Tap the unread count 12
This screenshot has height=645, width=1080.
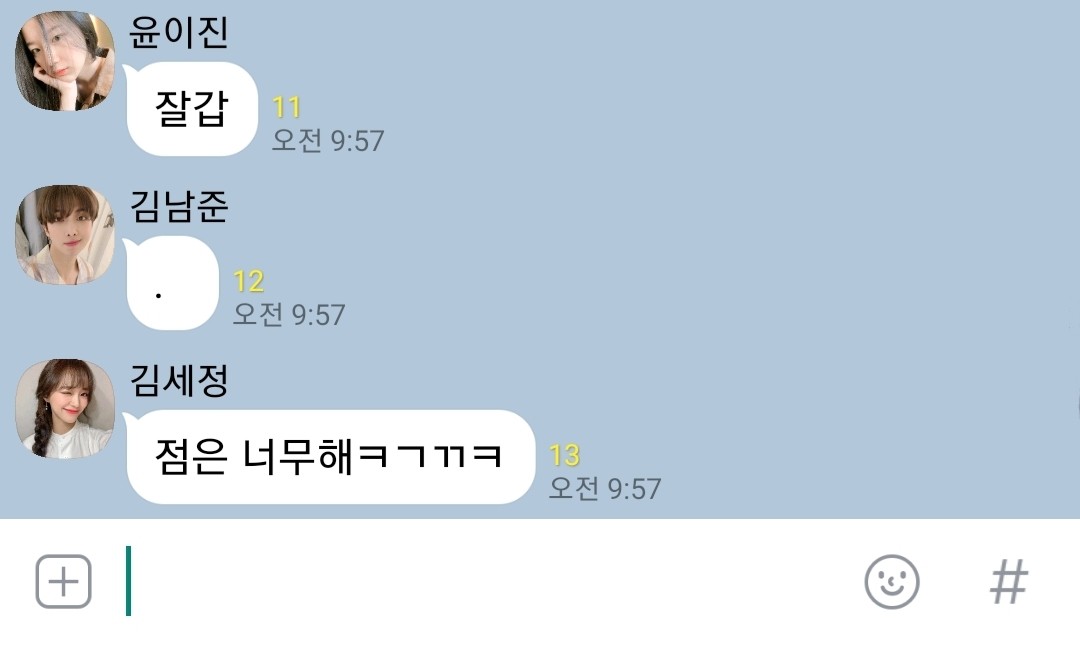click(x=249, y=281)
